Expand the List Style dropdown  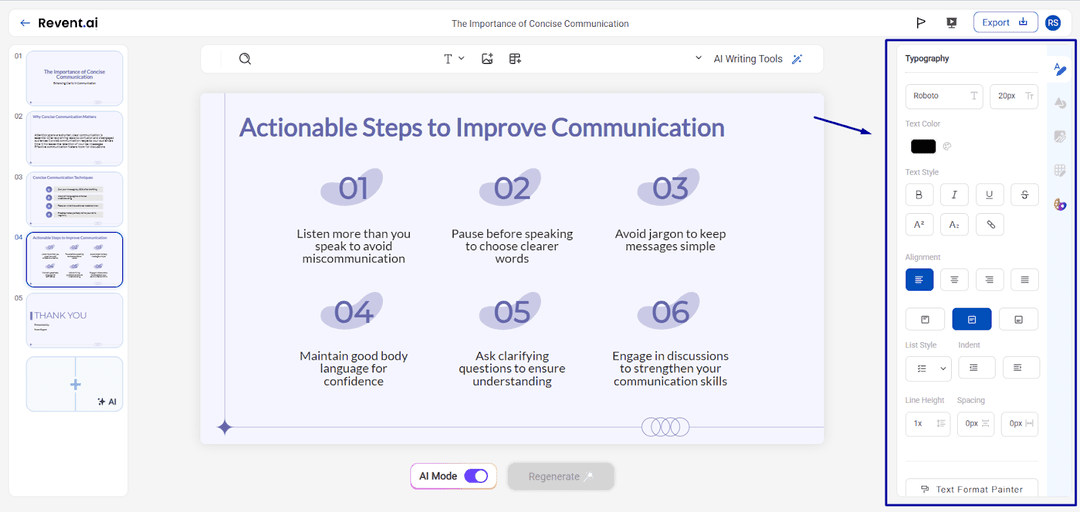[x=930, y=368]
